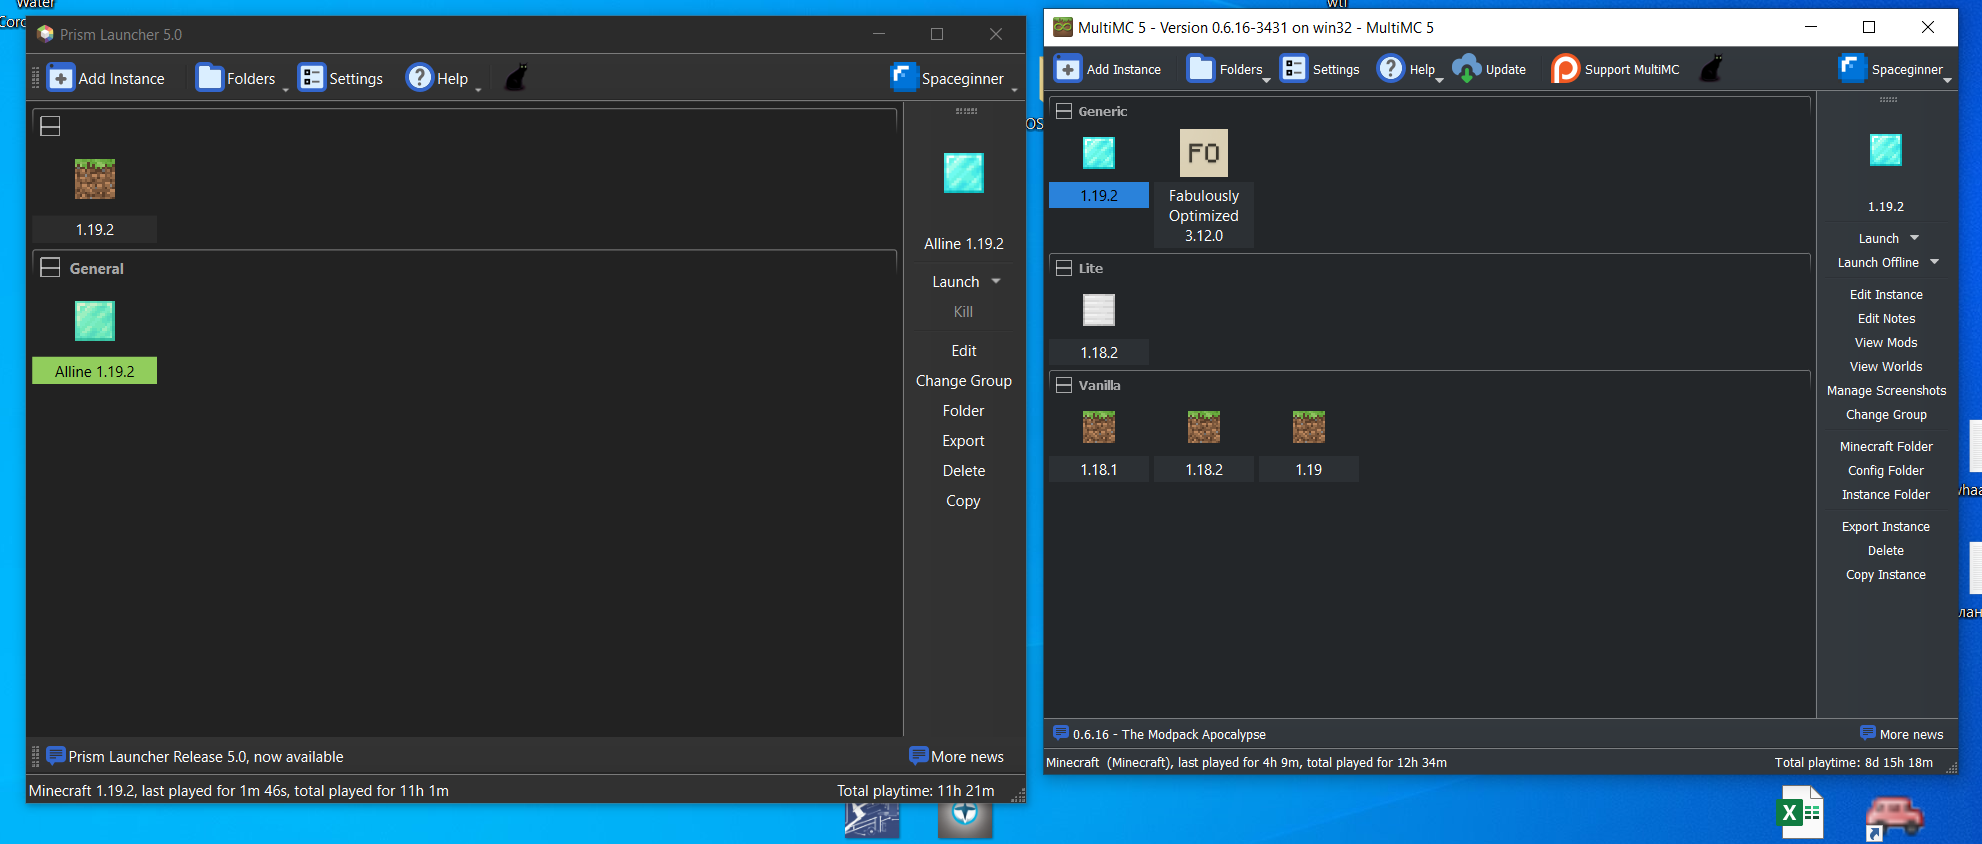Click Support MultiMC Patreon button

click(x=1616, y=69)
